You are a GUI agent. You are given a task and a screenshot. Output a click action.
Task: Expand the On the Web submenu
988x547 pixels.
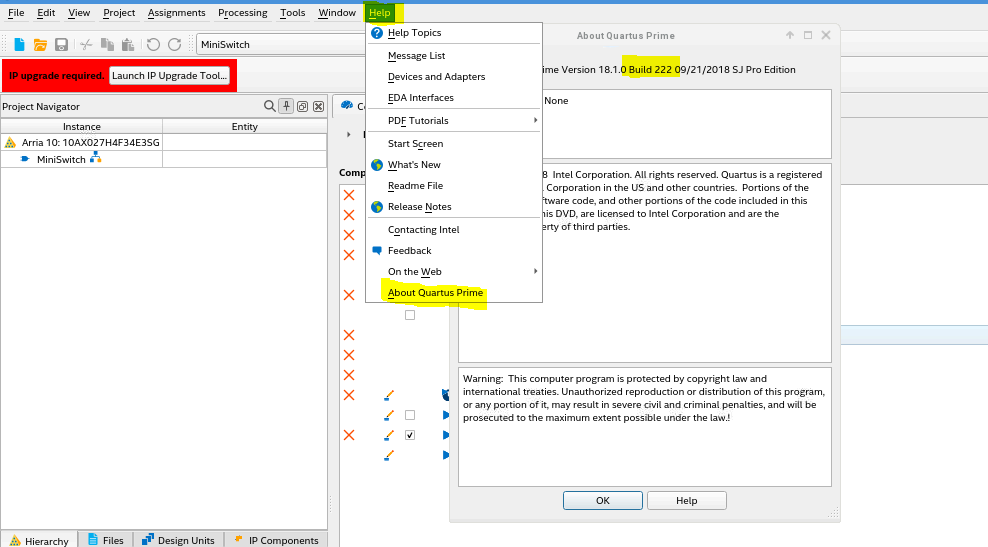pyautogui.click(x=536, y=271)
